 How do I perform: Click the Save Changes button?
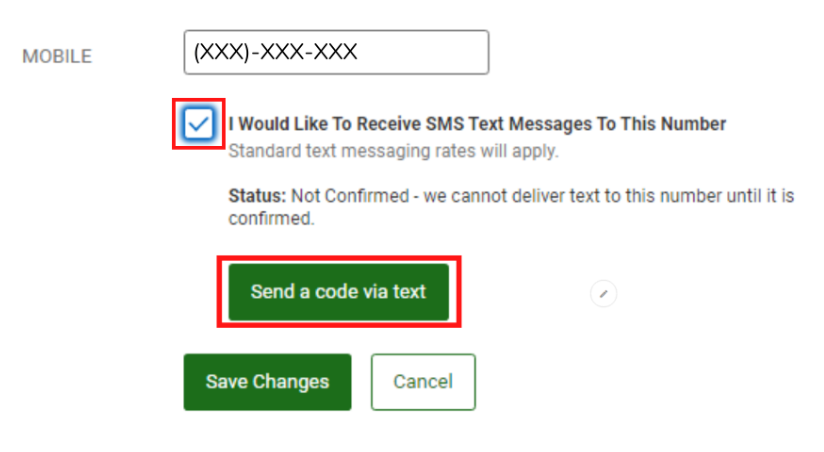[x=267, y=382]
